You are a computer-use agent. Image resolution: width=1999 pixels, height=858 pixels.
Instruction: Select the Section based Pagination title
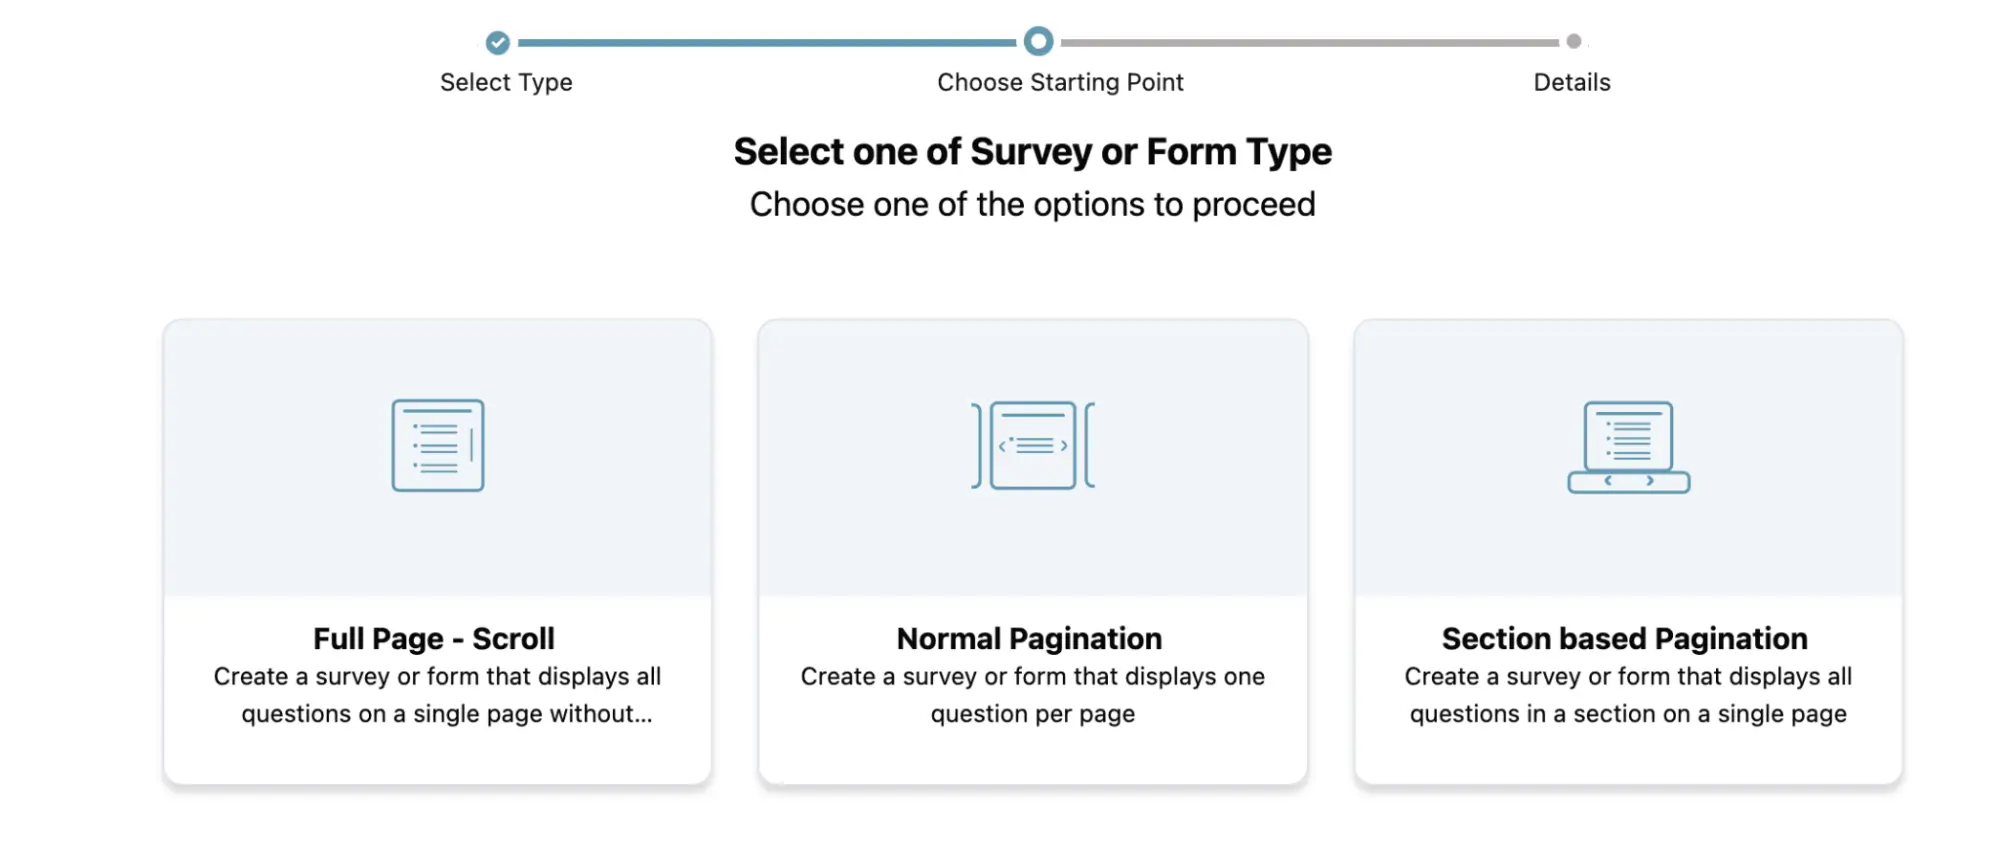pyautogui.click(x=1624, y=638)
